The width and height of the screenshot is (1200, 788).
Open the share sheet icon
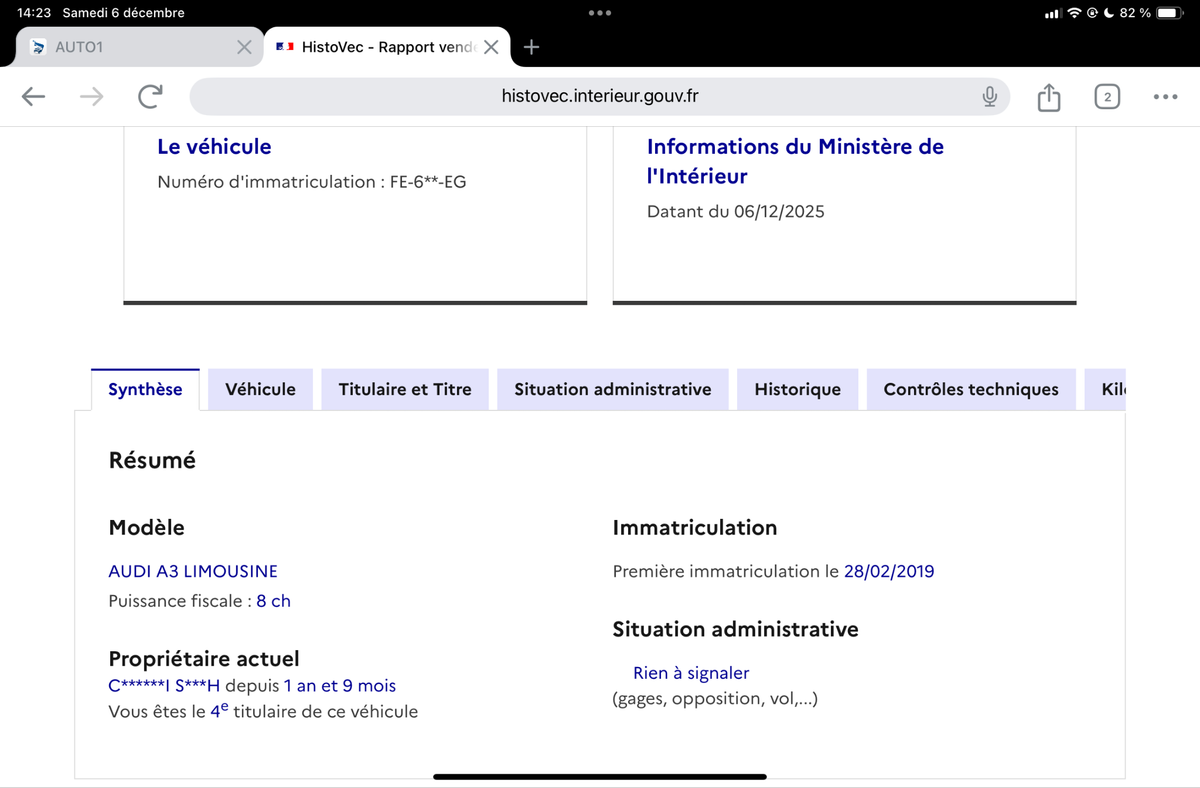[1048, 97]
